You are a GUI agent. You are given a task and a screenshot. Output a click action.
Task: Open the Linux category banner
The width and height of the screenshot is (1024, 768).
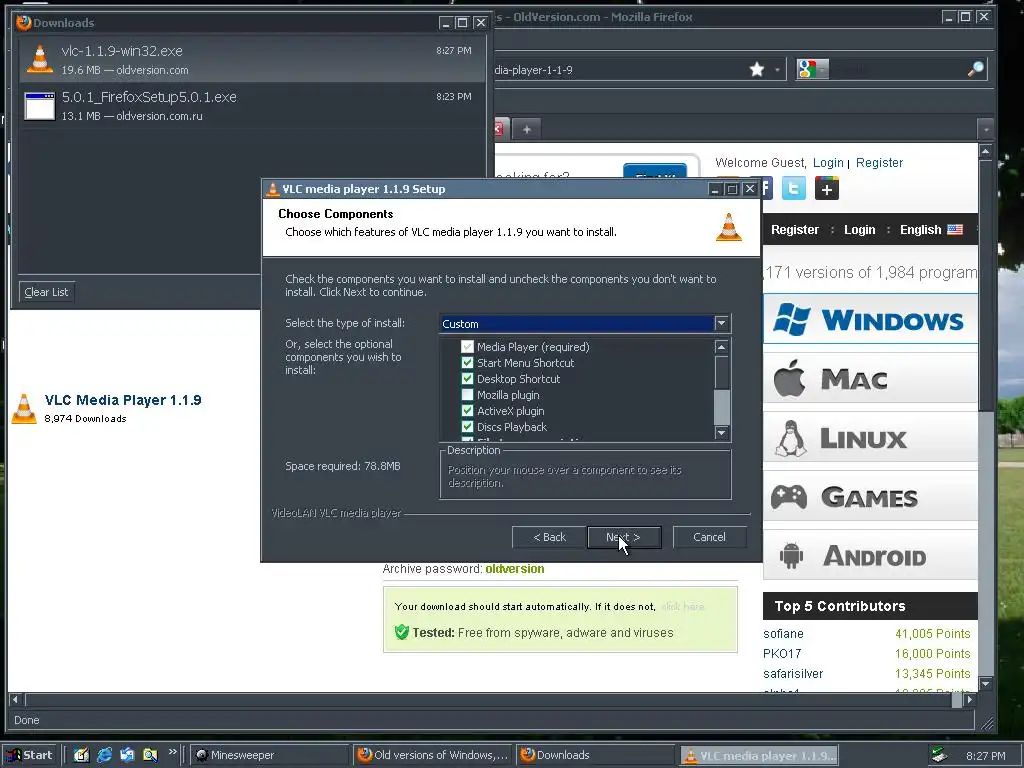tap(870, 437)
